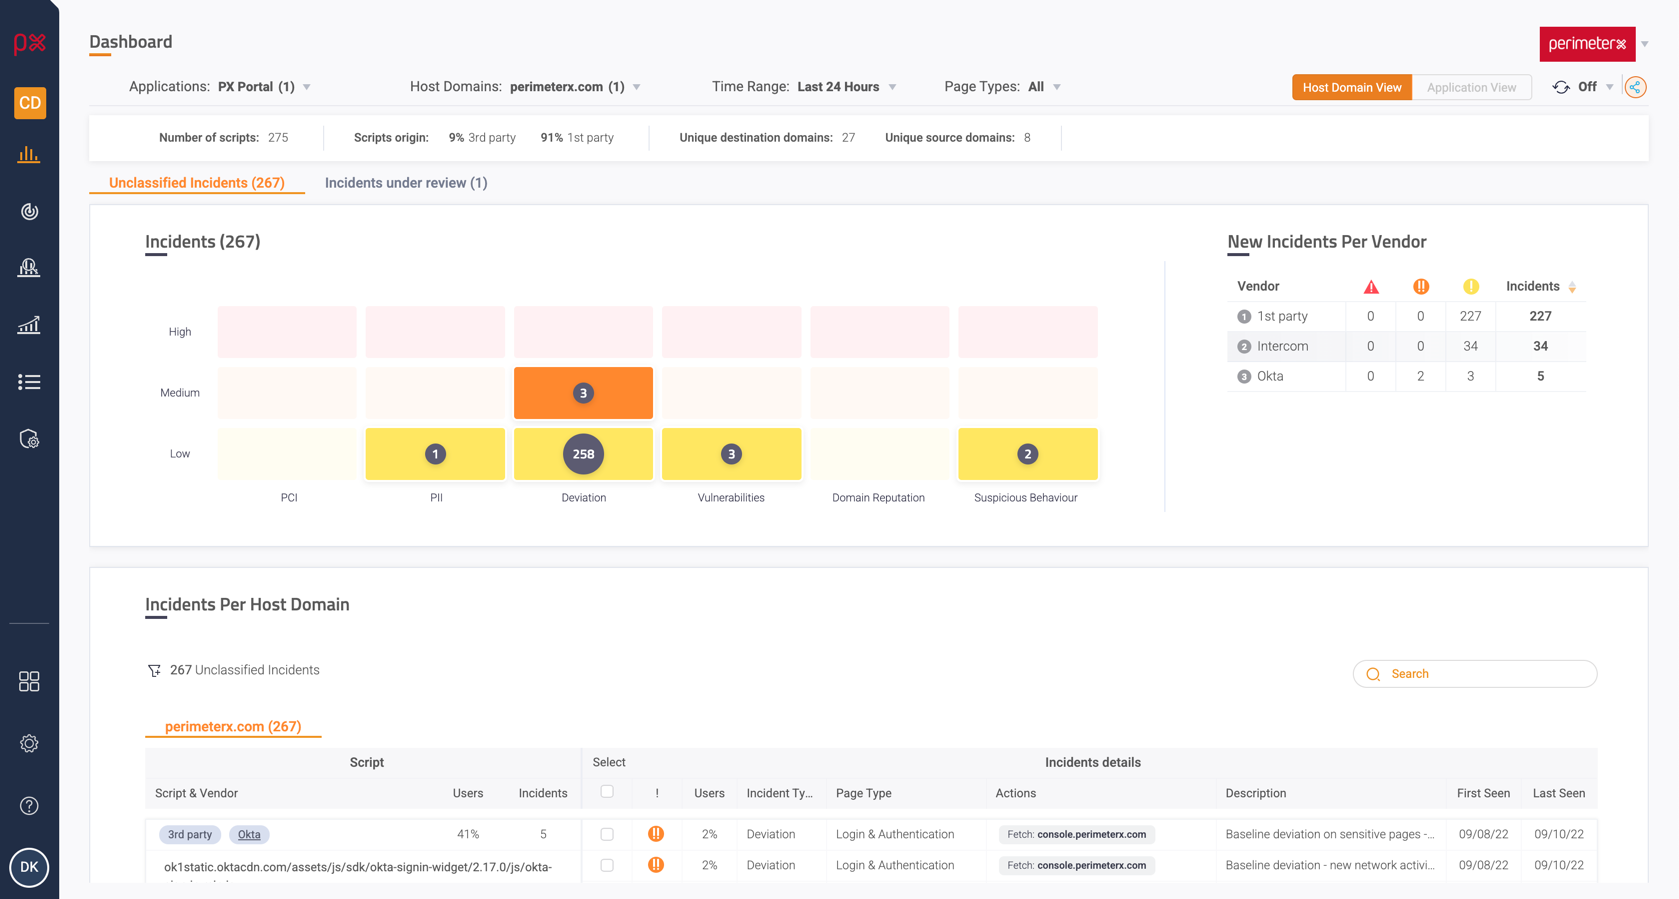
Task: Click the search magnifier icon
Action: pyautogui.click(x=1373, y=674)
